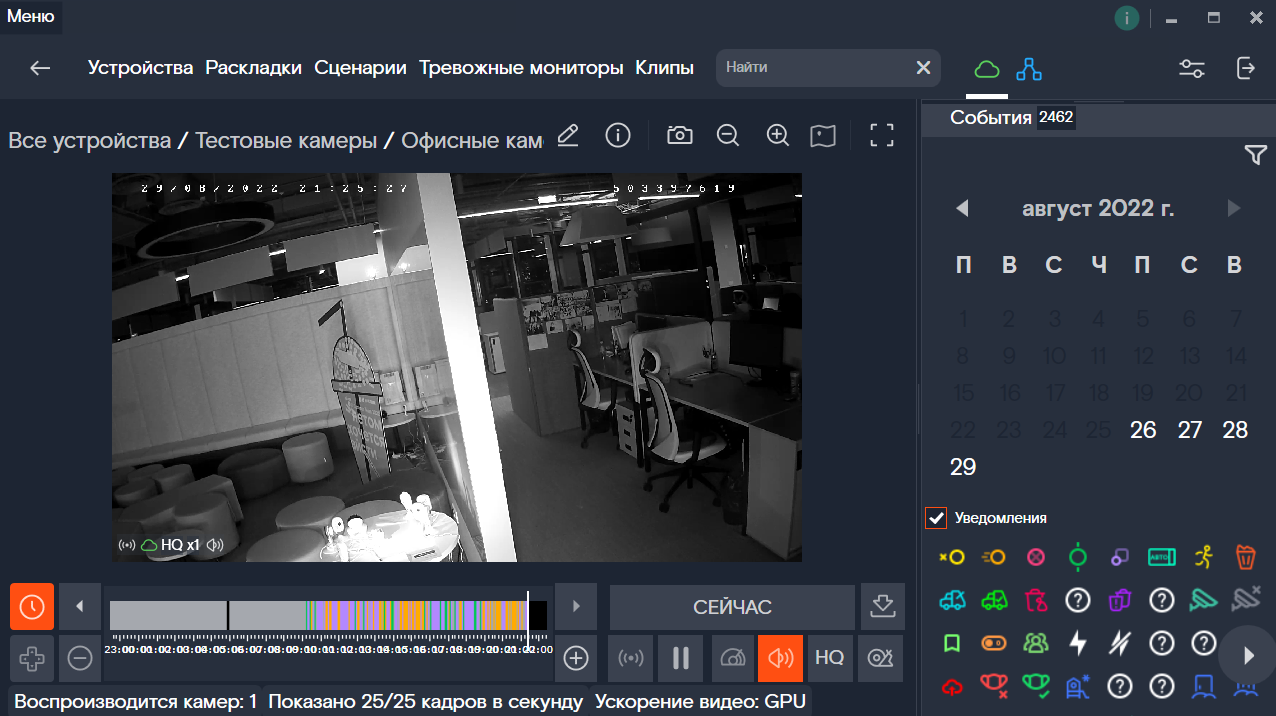Filter by orange switch event icon
Viewport: 1276px width, 716px height.
(x=994, y=642)
